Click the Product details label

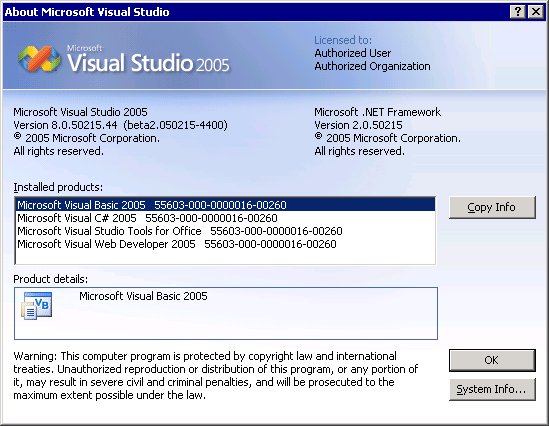(x=50, y=279)
